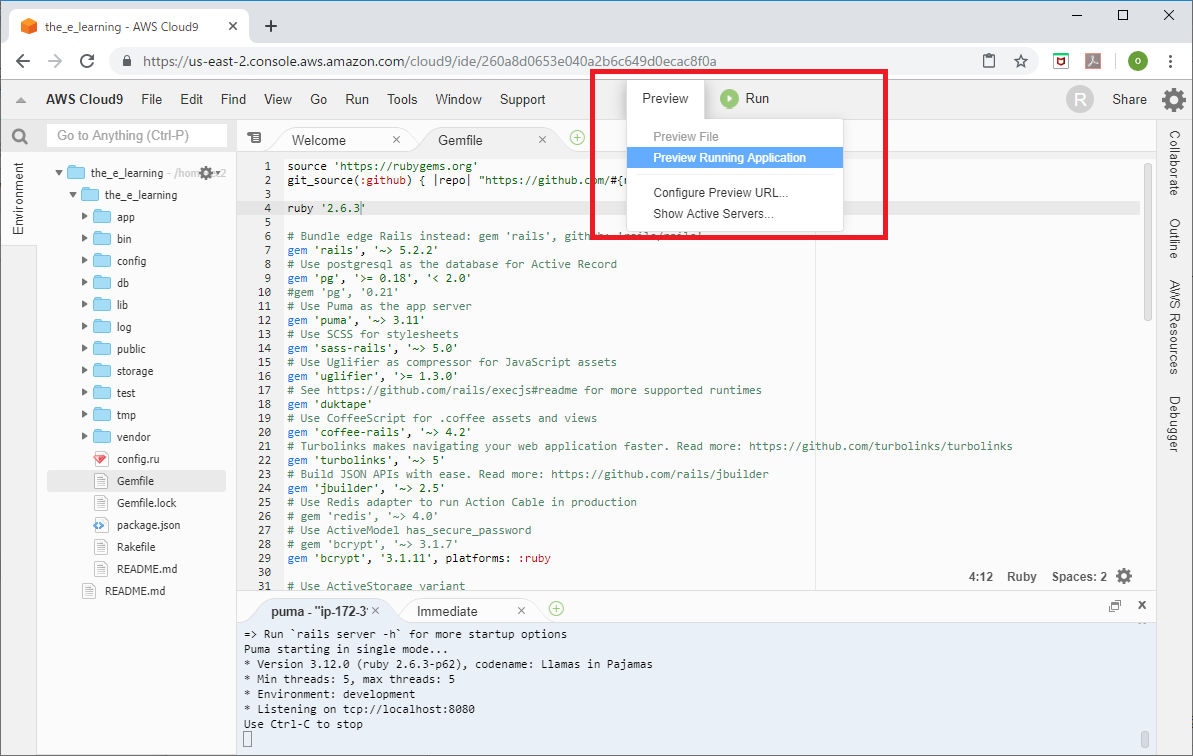This screenshot has width=1193, height=756.
Task: Open new browser tab with plus button
Action: (271, 27)
